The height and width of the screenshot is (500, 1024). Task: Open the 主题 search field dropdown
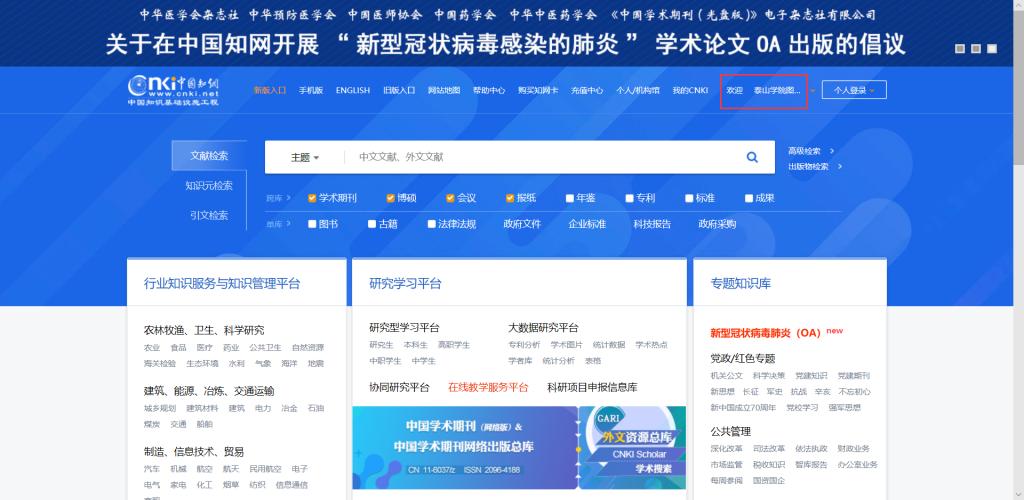point(305,157)
